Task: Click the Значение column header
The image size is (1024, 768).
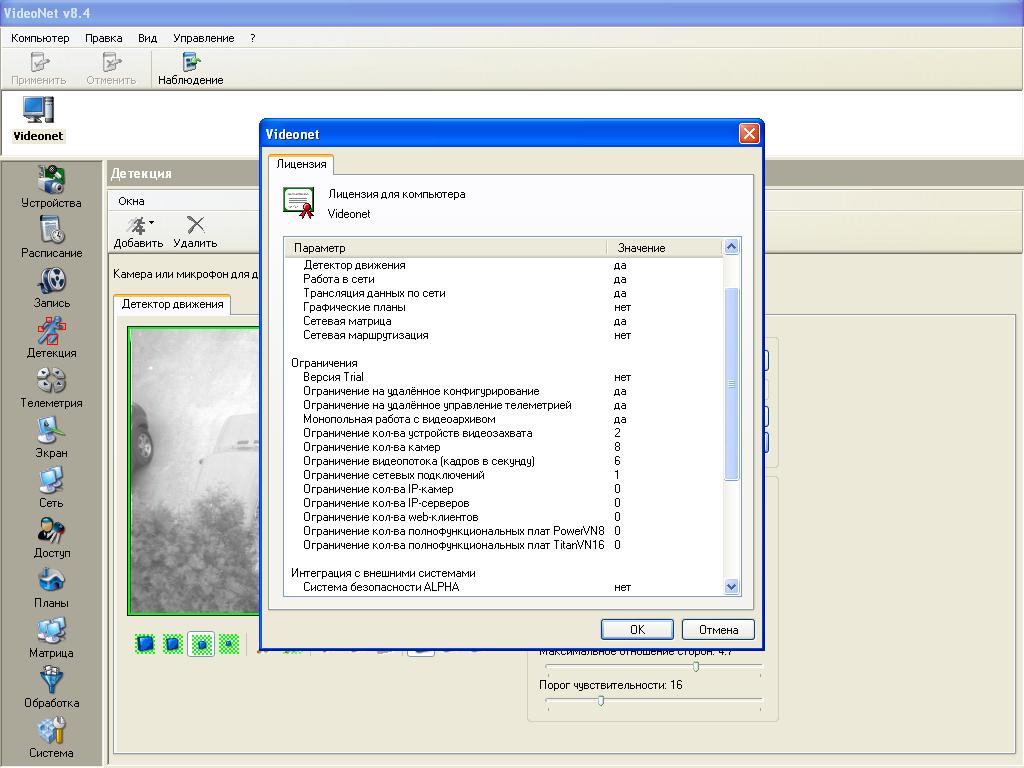Action: 665,248
